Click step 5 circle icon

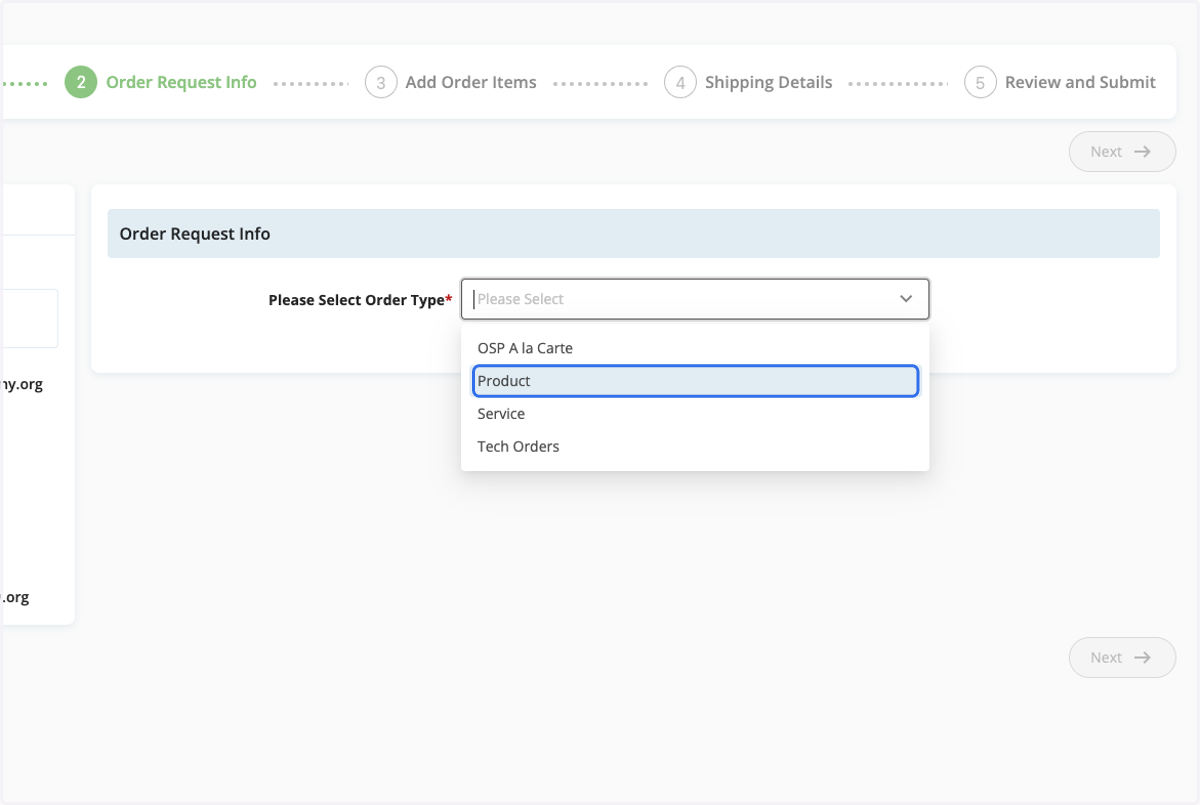980,82
